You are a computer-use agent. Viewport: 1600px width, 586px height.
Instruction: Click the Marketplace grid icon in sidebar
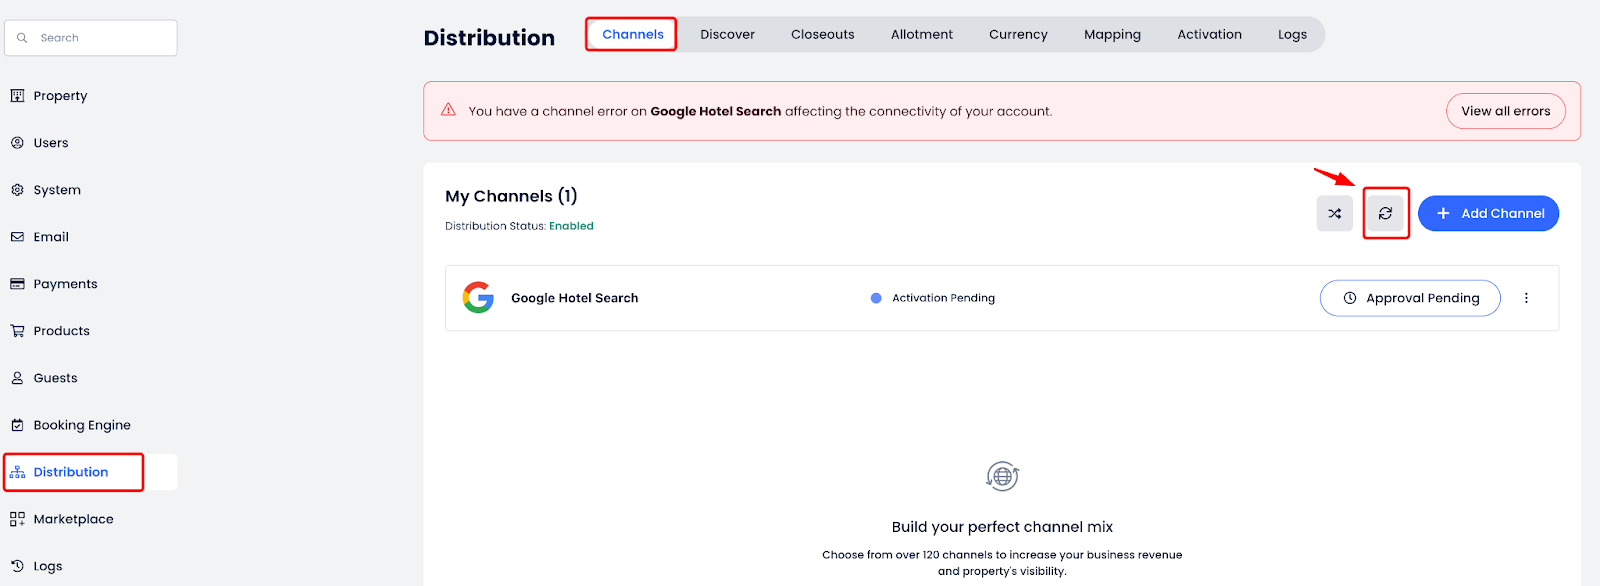17,519
